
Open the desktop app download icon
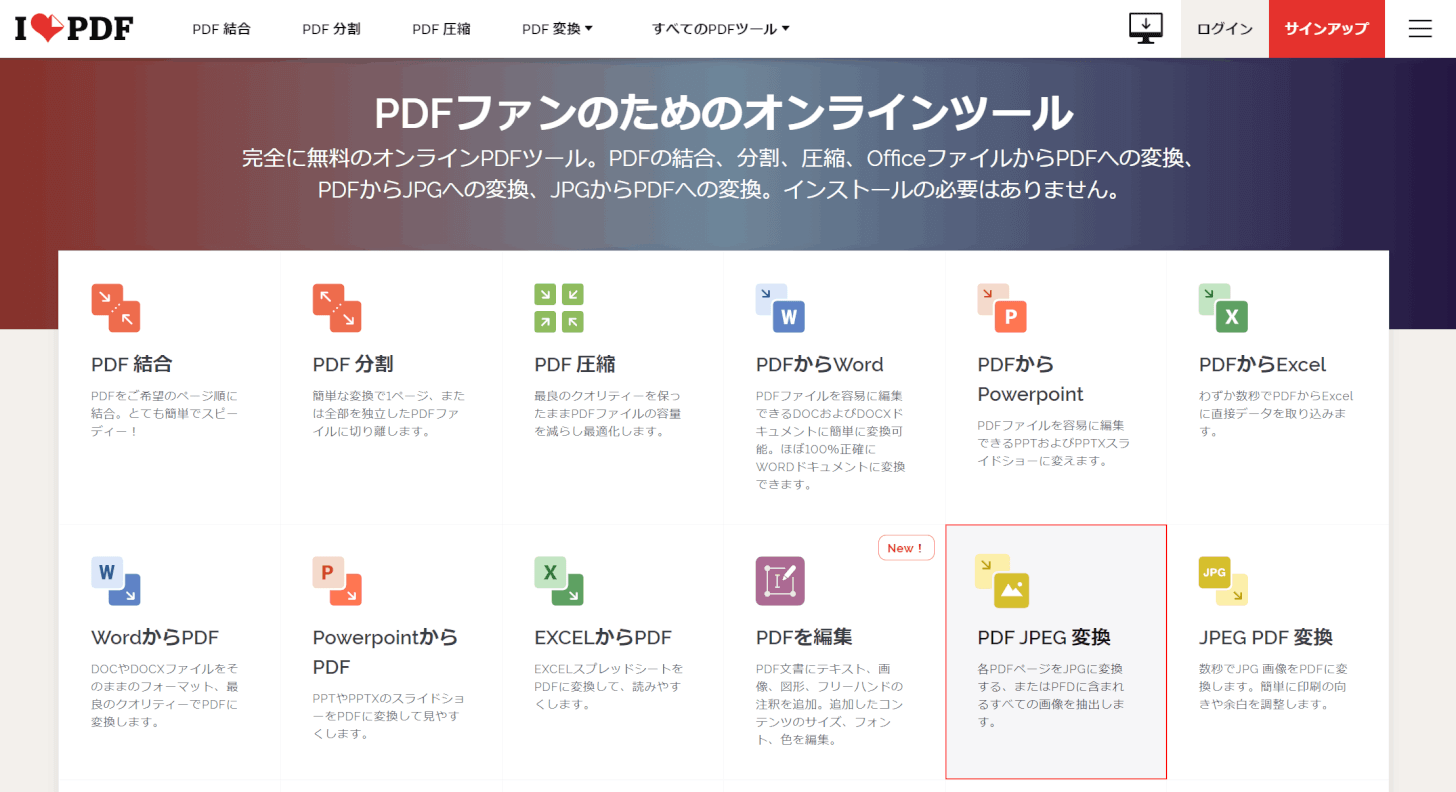click(x=1146, y=28)
